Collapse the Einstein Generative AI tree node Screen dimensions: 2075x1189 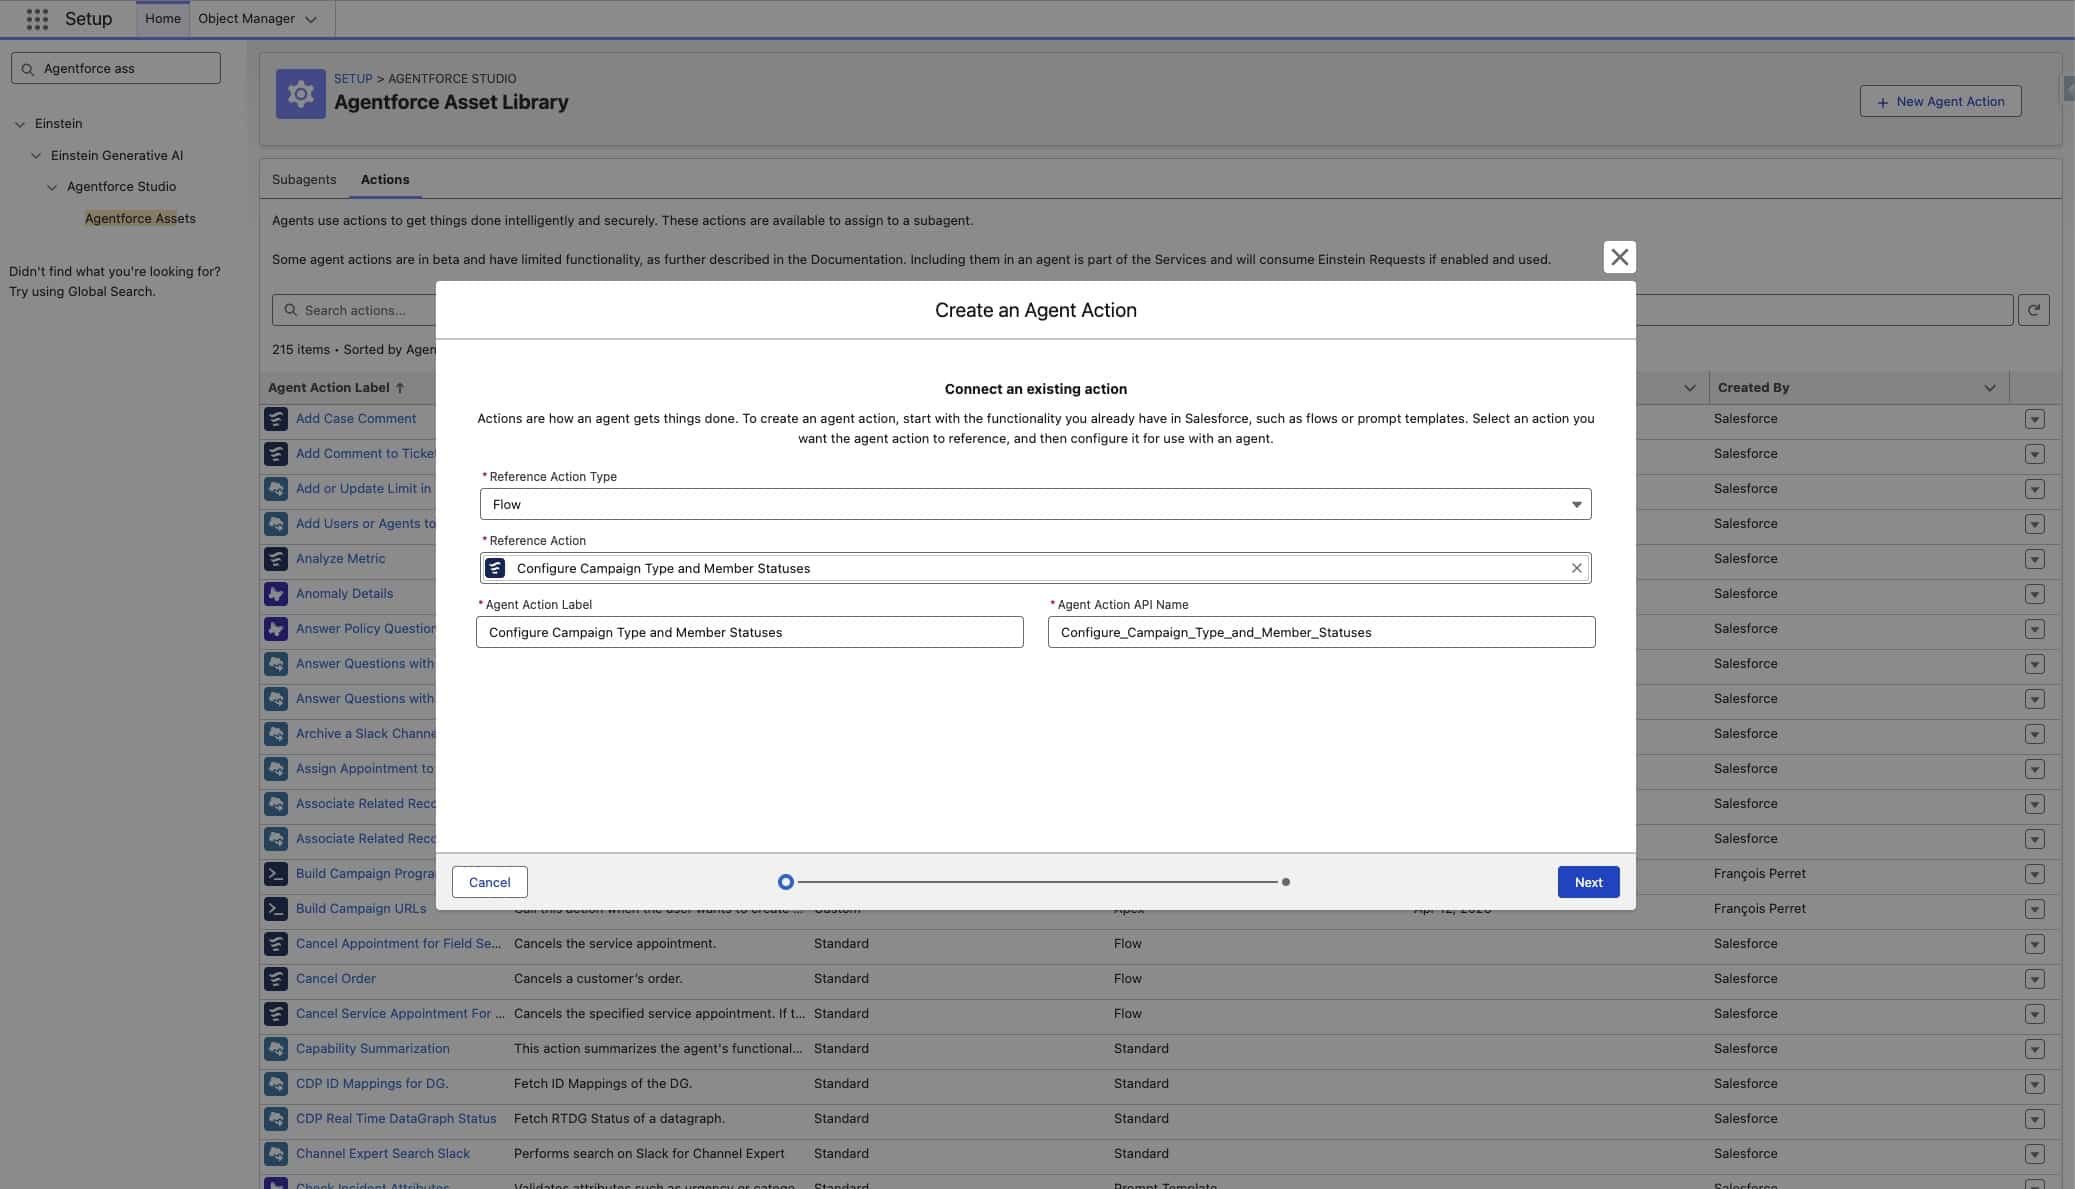point(36,155)
